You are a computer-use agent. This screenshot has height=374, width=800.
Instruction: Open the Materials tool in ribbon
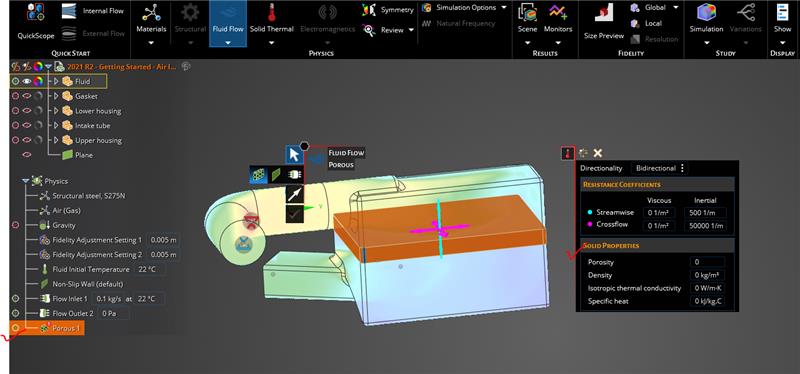(x=151, y=23)
